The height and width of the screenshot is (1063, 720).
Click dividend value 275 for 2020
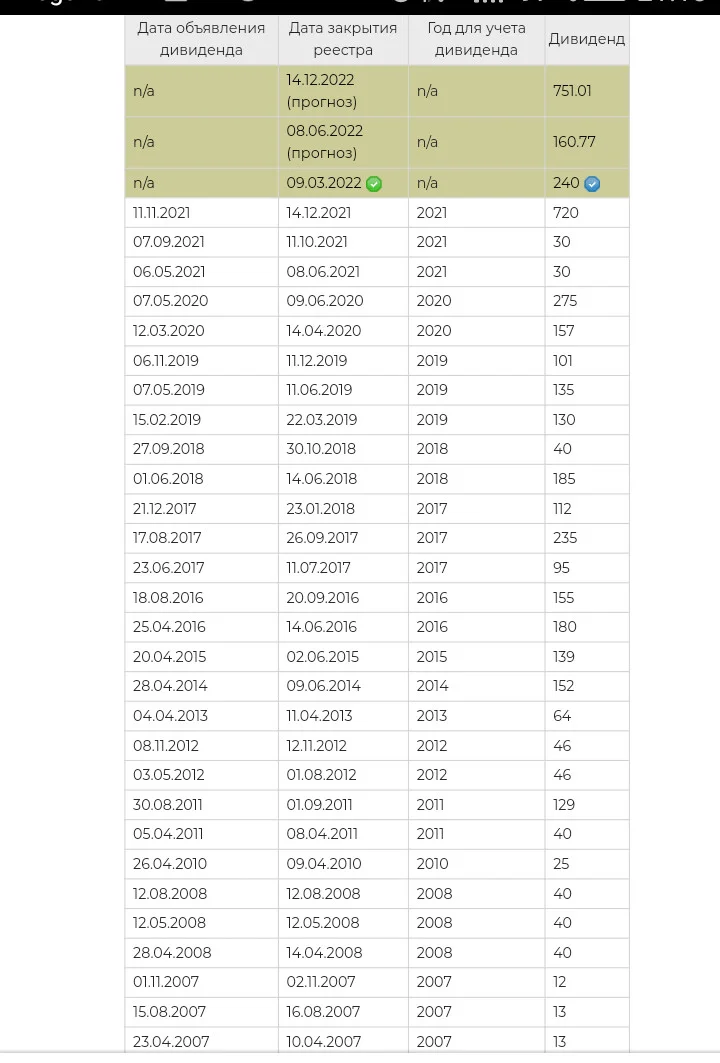tap(565, 301)
